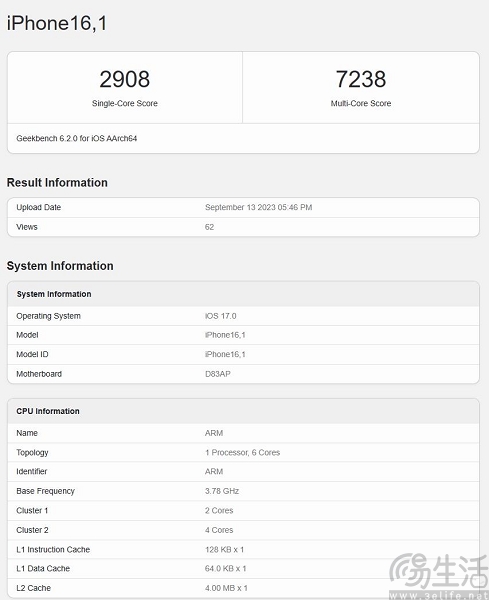This screenshot has height=600, width=489.
Task: Select the 3.78 GHz value
Action: (x=222, y=491)
